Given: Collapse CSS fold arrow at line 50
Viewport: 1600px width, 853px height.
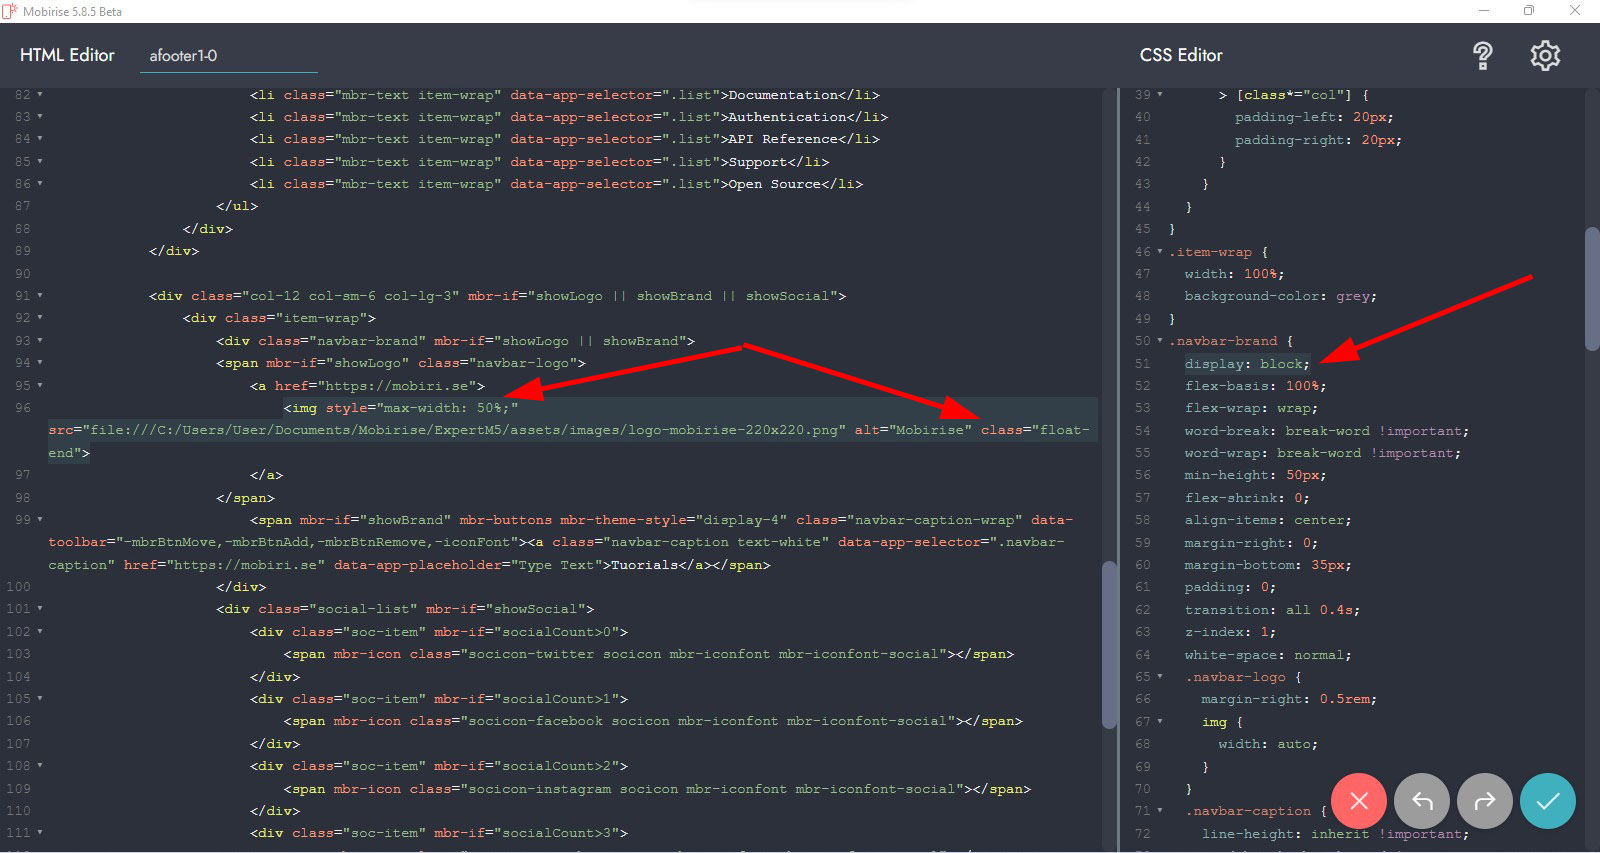Looking at the screenshot, I should point(1160,341).
